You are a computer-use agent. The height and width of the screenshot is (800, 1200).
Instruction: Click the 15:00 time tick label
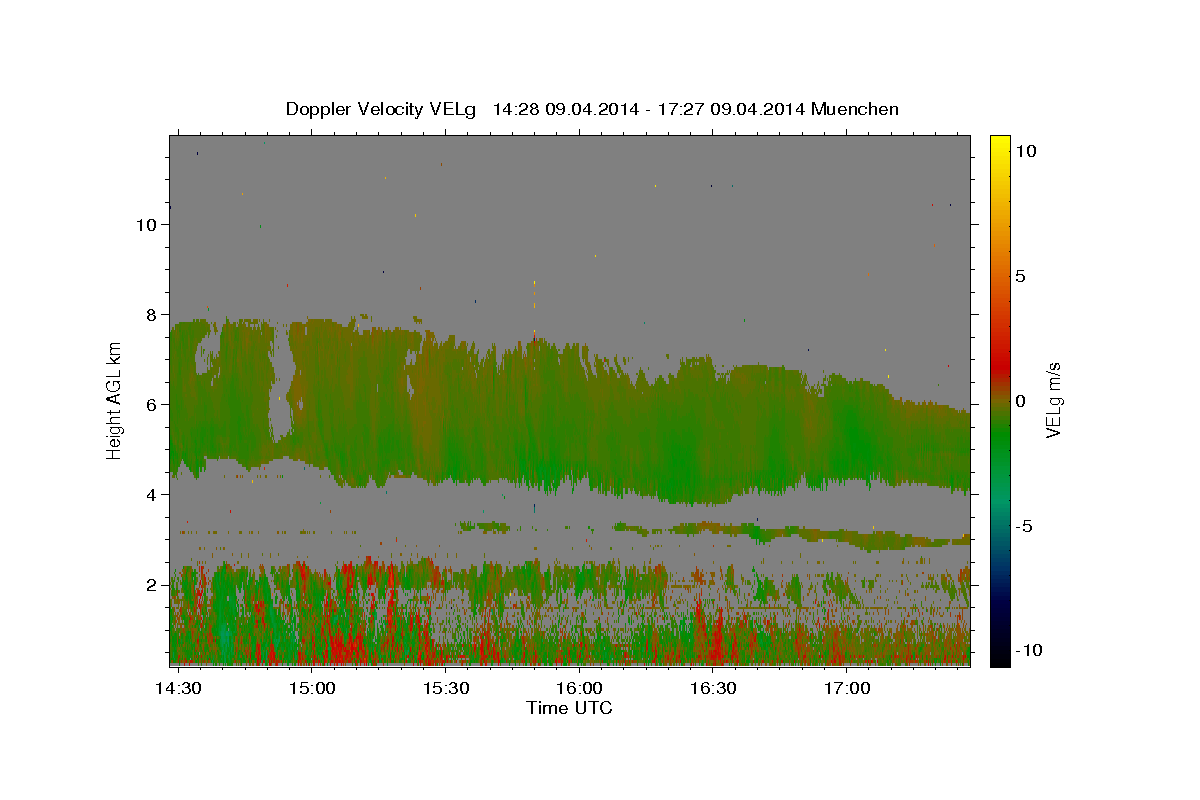[x=313, y=689]
